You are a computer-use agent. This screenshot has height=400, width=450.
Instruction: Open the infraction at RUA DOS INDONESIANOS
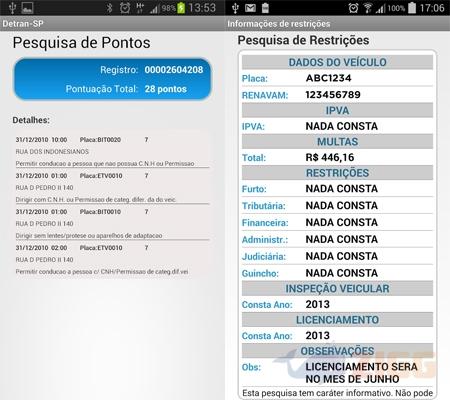point(112,152)
